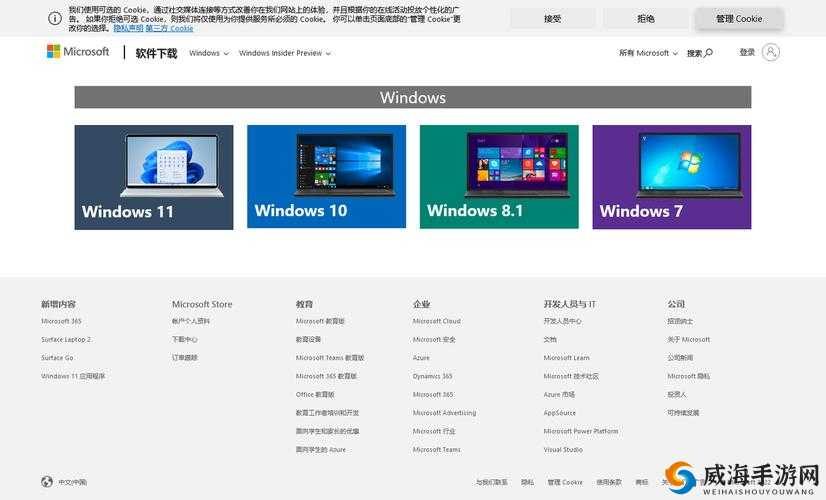The width and height of the screenshot is (826, 500).
Task: Click the globe language icon in footer
Action: 47,482
